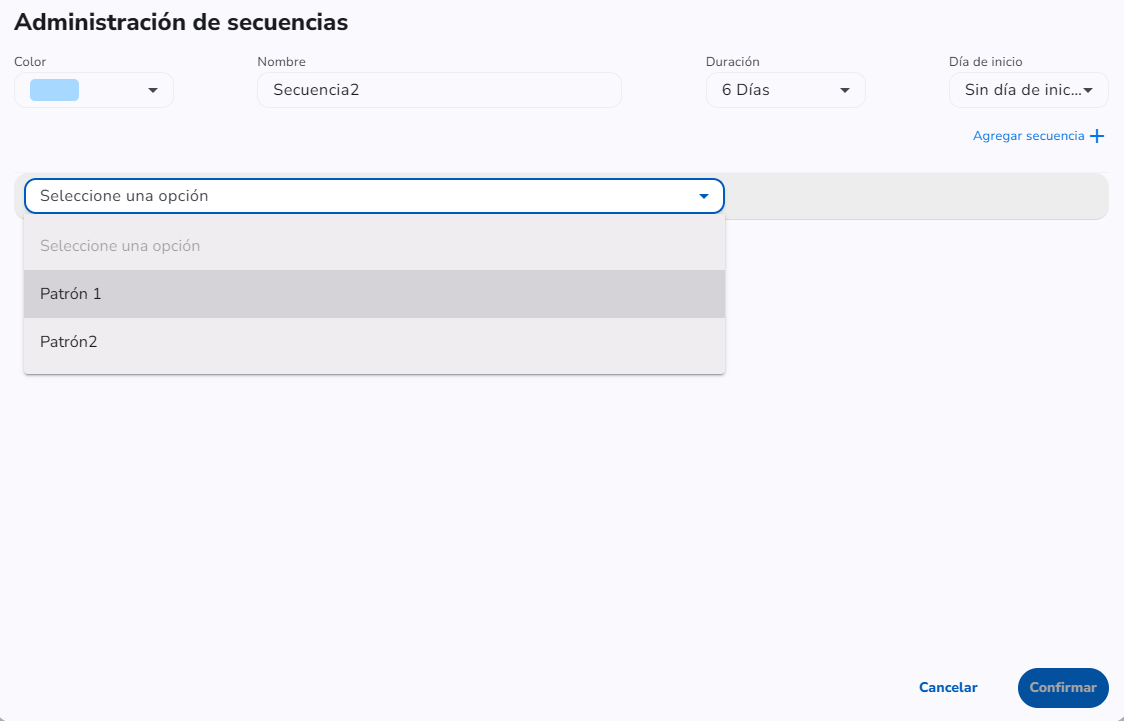Click the Duración field label
The width and height of the screenshot is (1124, 721).
(733, 62)
